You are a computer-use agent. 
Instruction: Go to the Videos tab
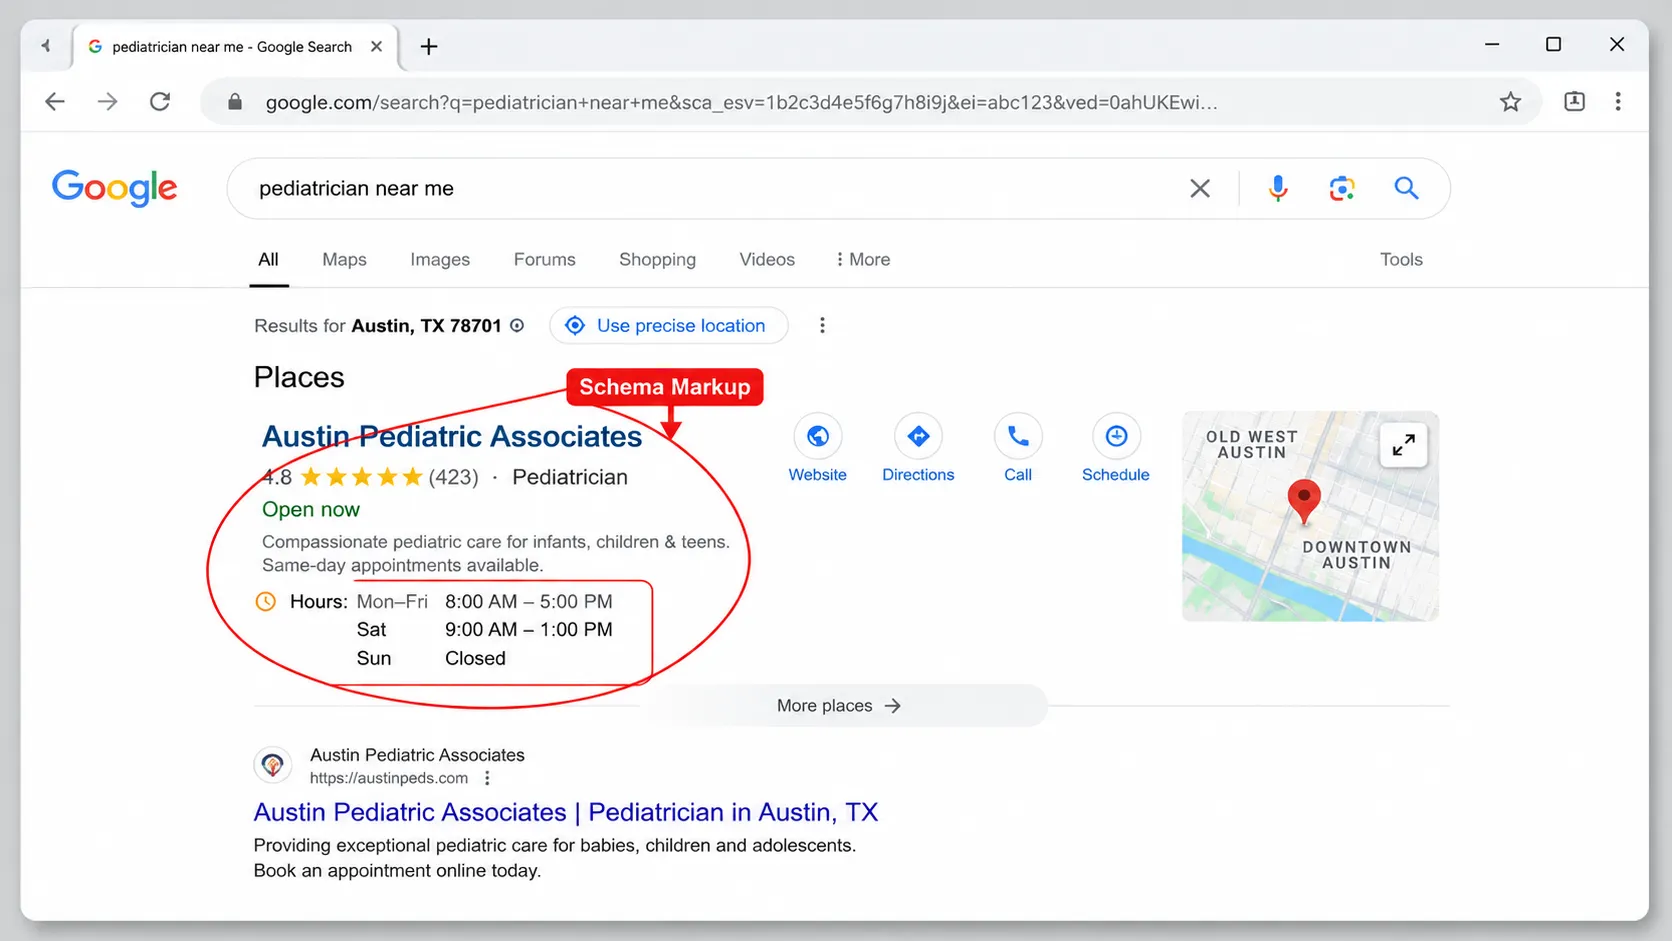tap(767, 259)
